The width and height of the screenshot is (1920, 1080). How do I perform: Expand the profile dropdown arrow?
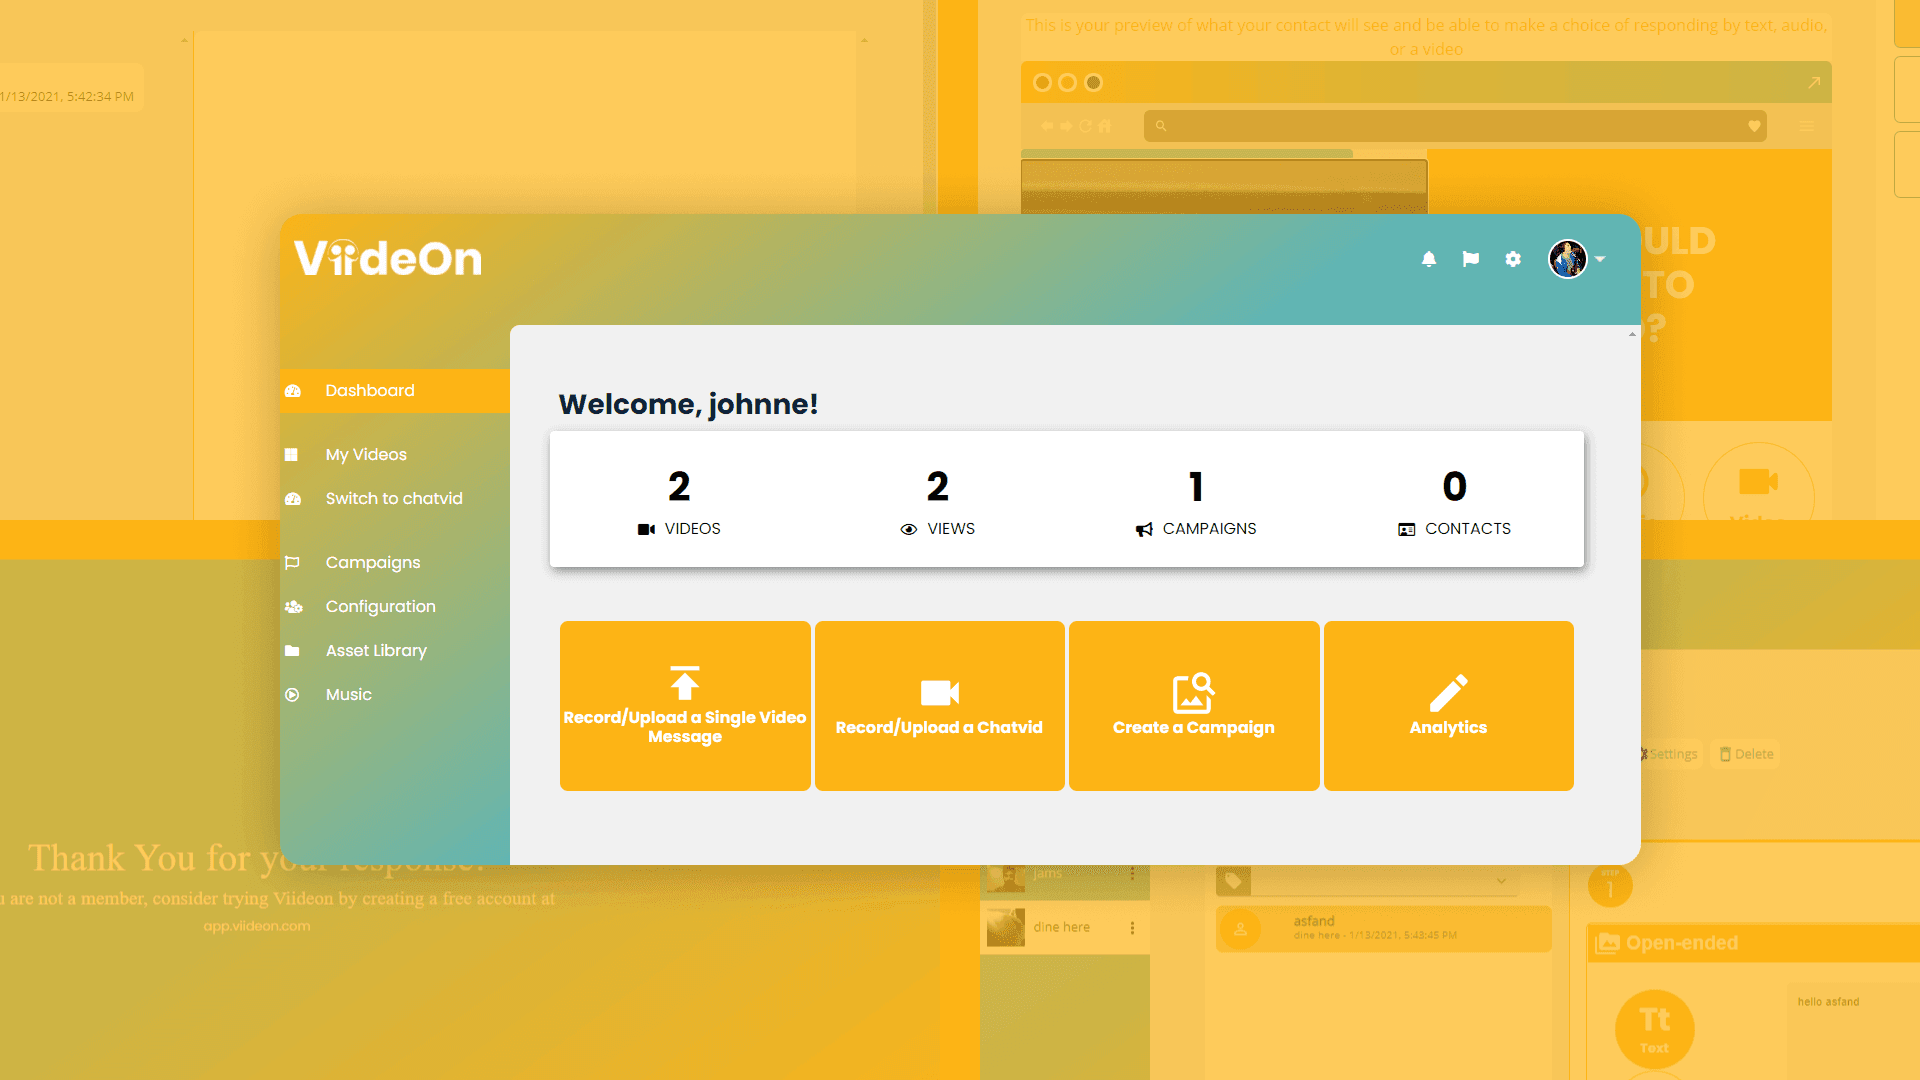point(1601,259)
